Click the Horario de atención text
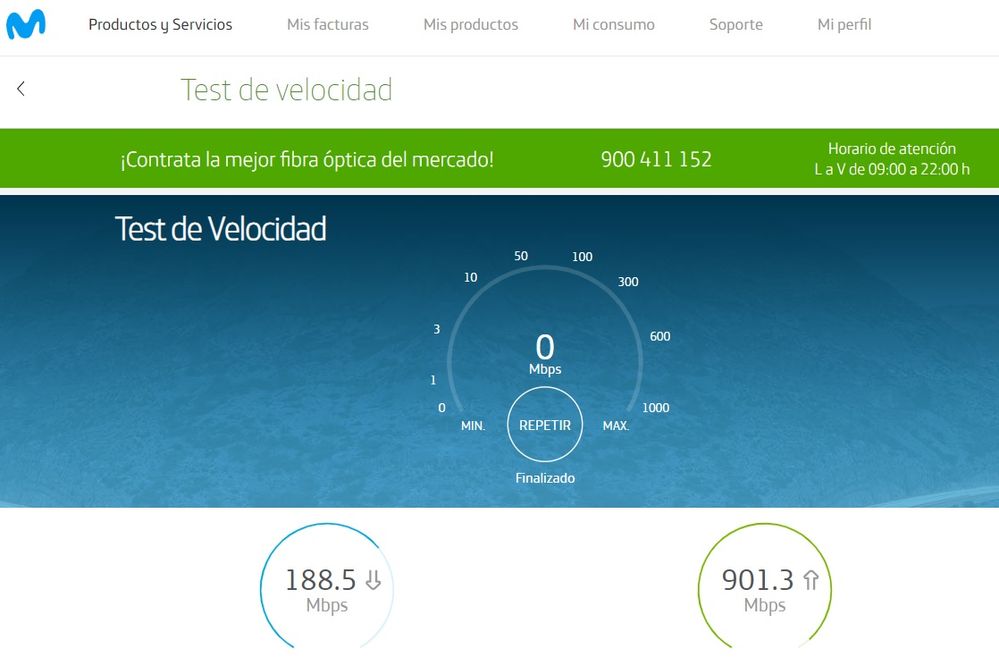The image size is (999, 667). 892,148
